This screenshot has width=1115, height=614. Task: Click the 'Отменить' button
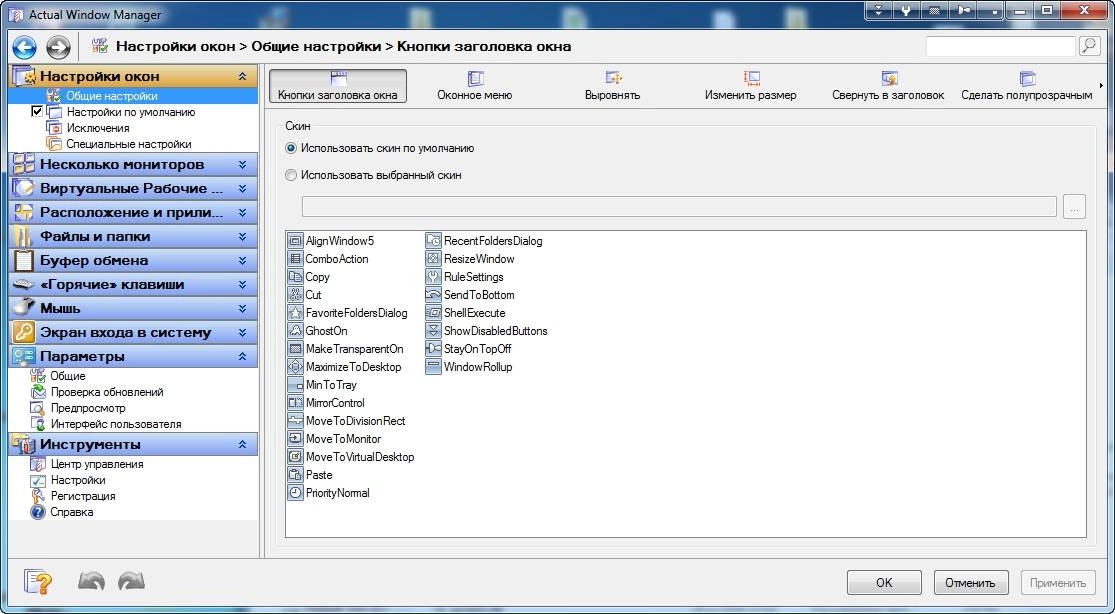point(970,583)
